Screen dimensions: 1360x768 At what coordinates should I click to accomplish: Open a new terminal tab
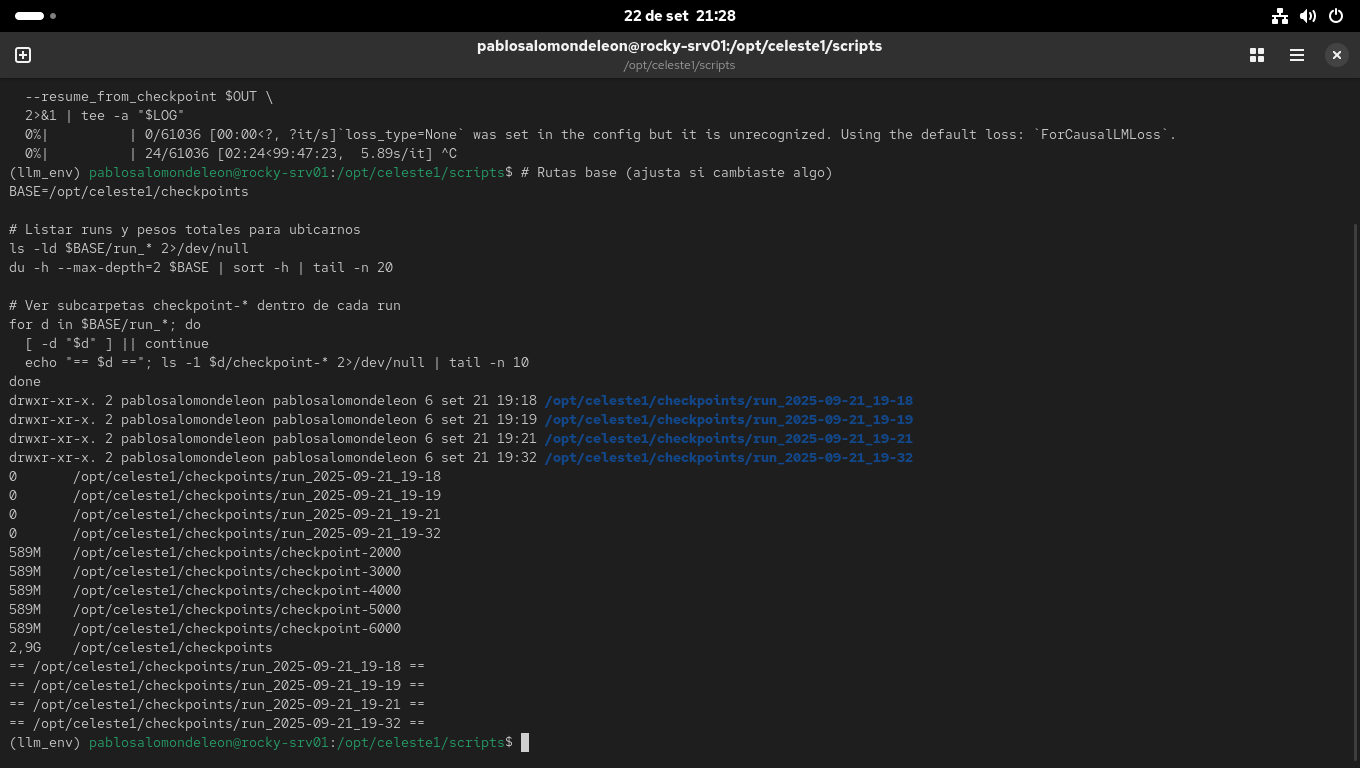coord(23,55)
